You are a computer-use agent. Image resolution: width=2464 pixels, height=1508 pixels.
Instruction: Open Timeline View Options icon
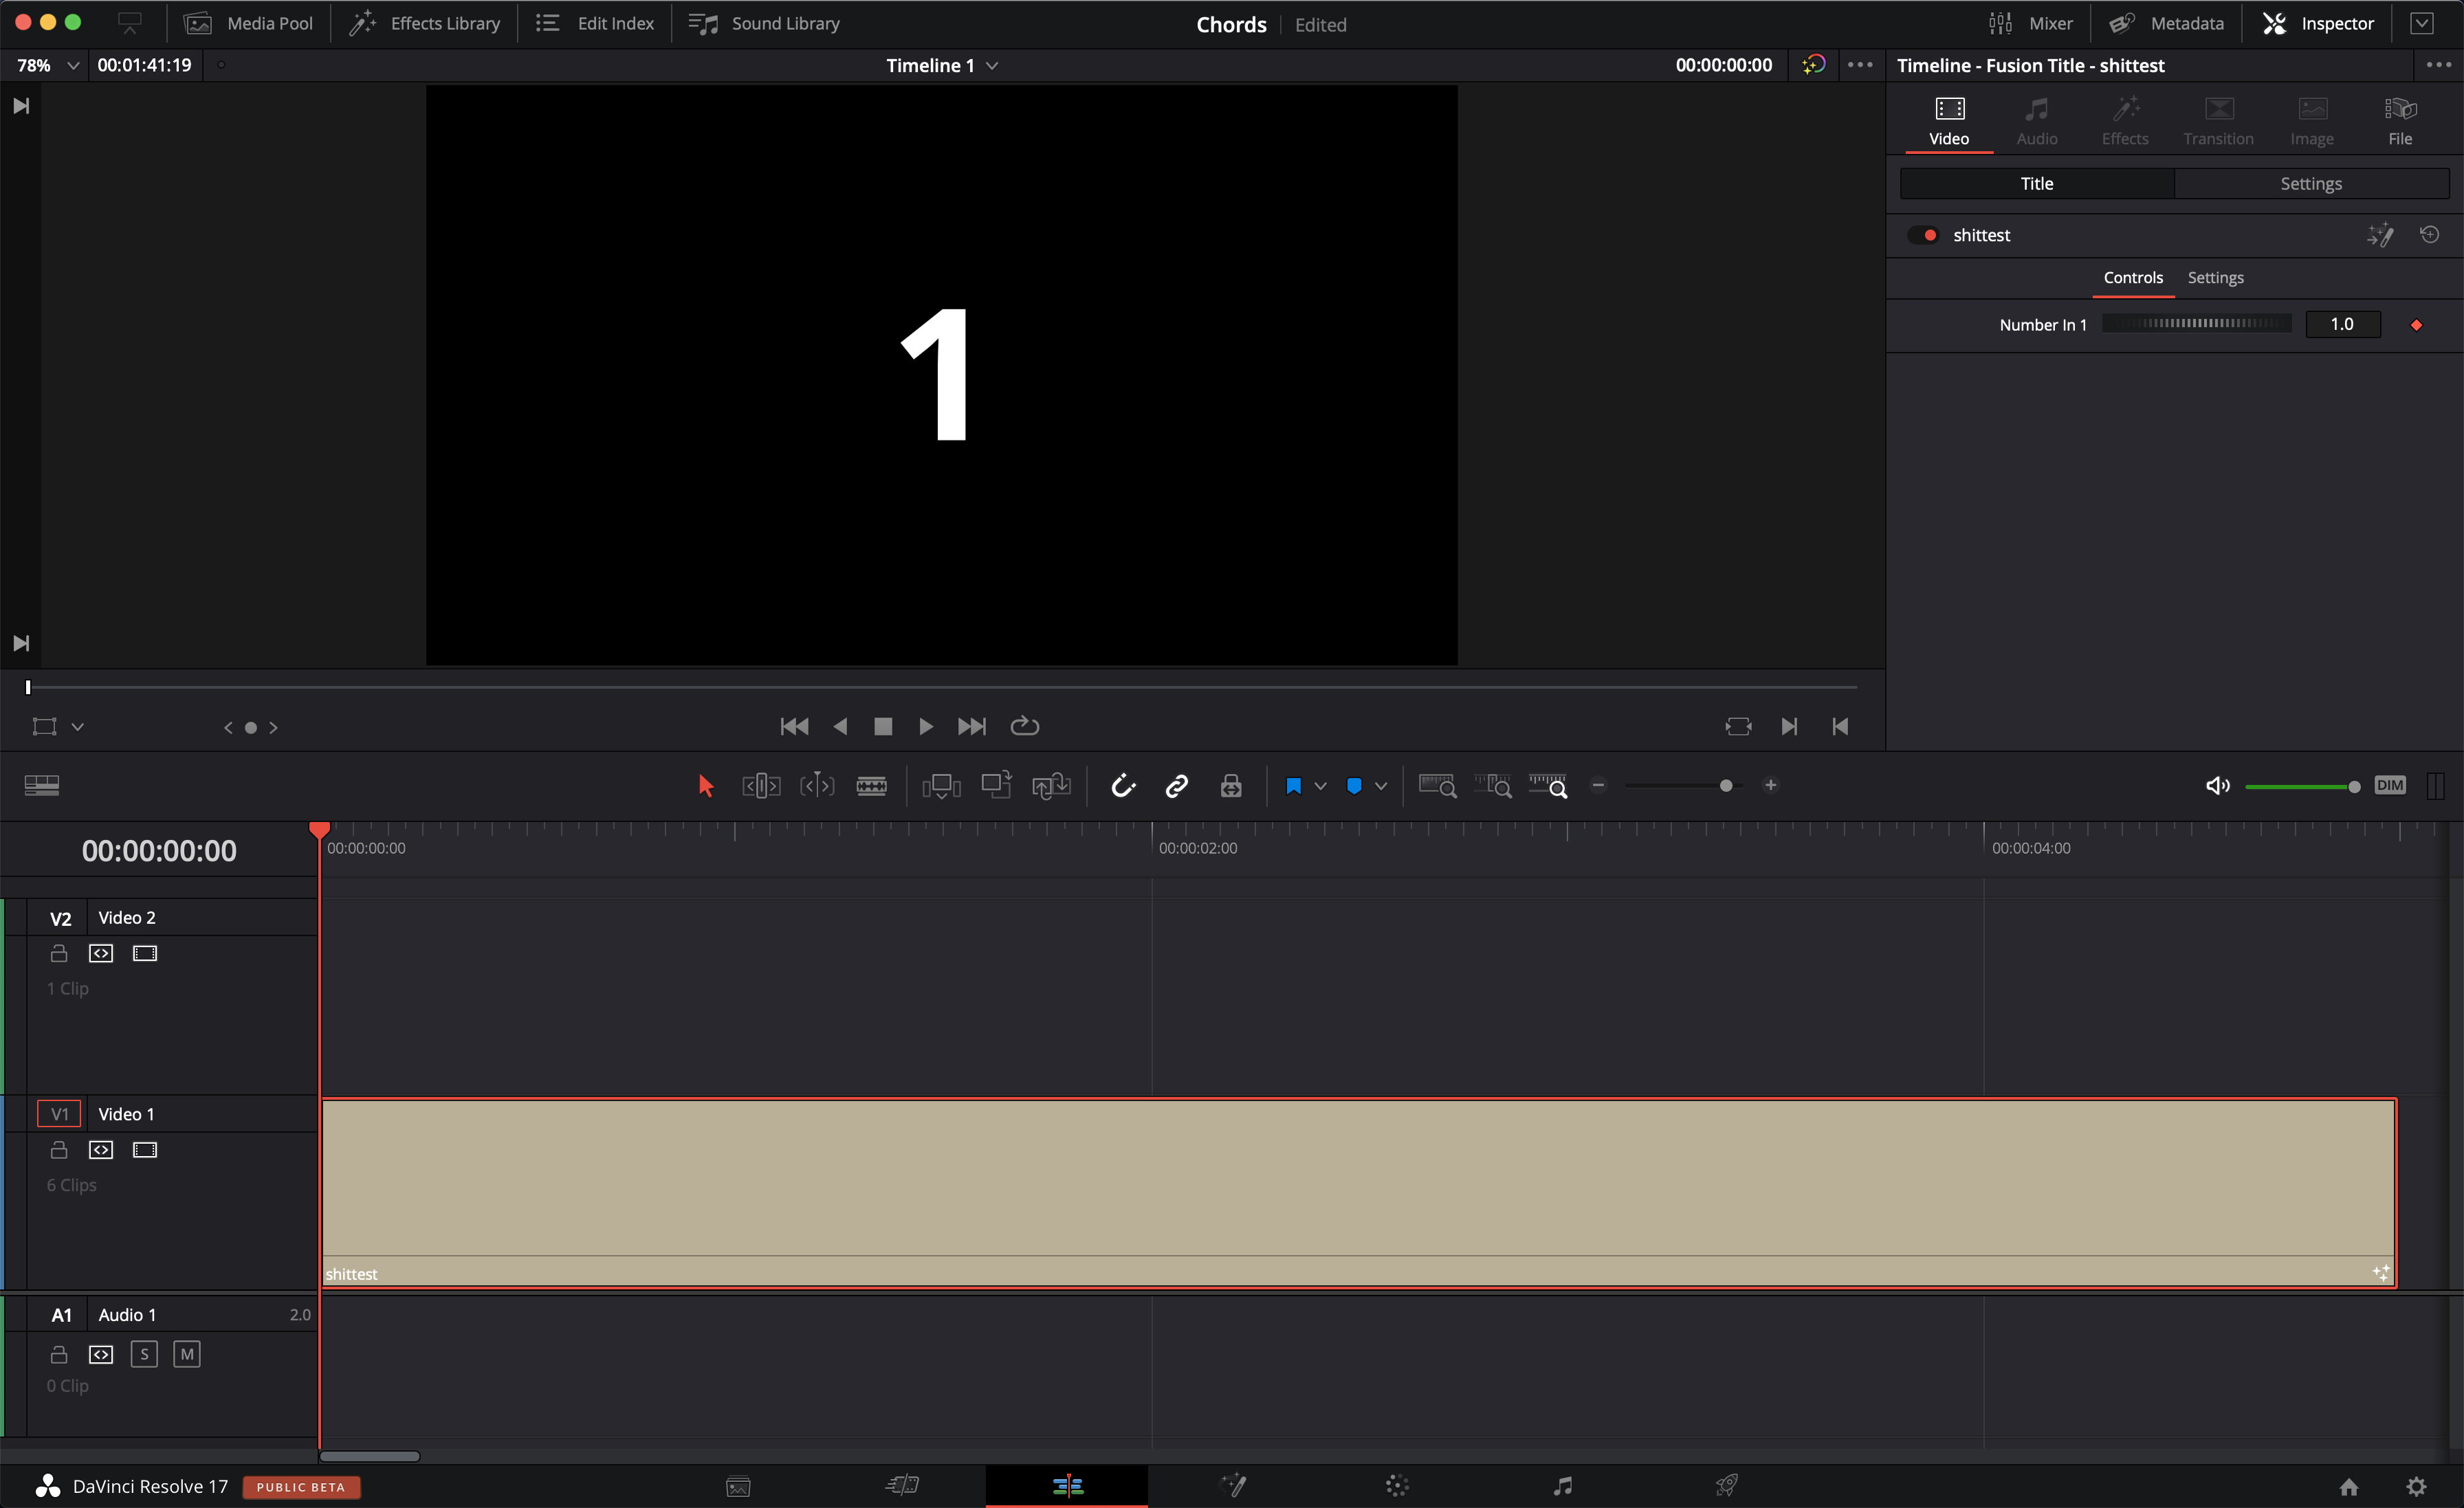[42, 786]
